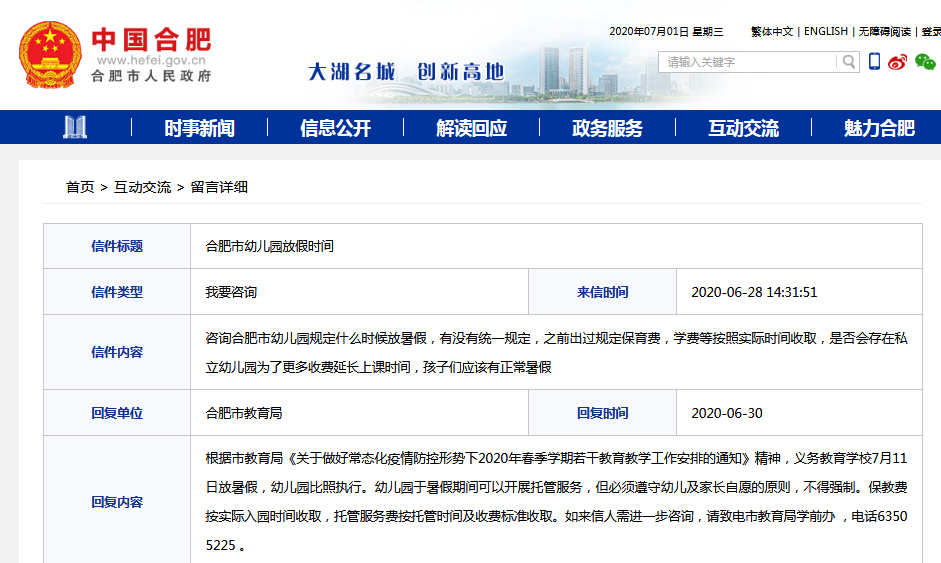
Task: Click the 回复时间 label cell
Action: coord(603,413)
